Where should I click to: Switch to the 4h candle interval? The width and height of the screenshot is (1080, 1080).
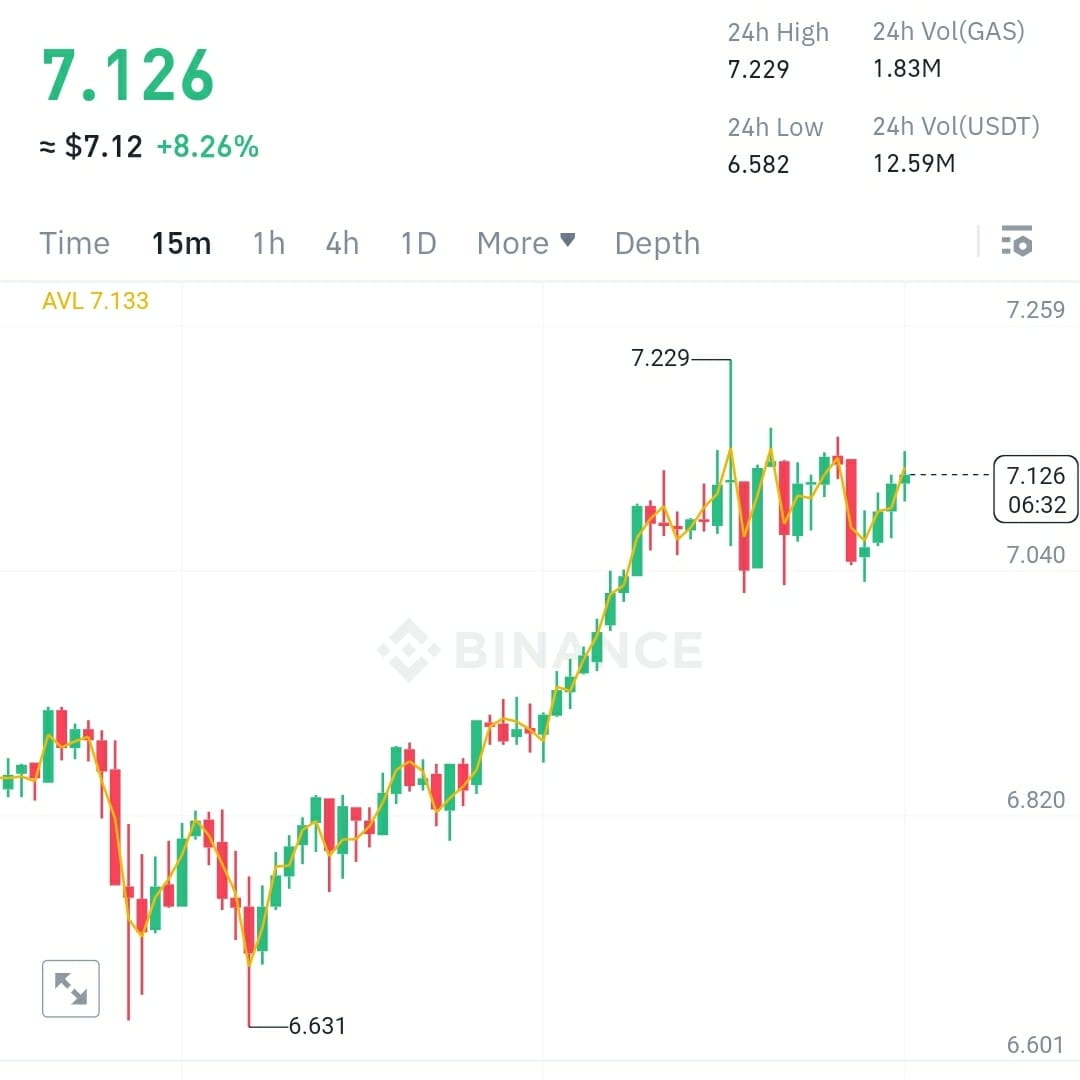tap(341, 243)
